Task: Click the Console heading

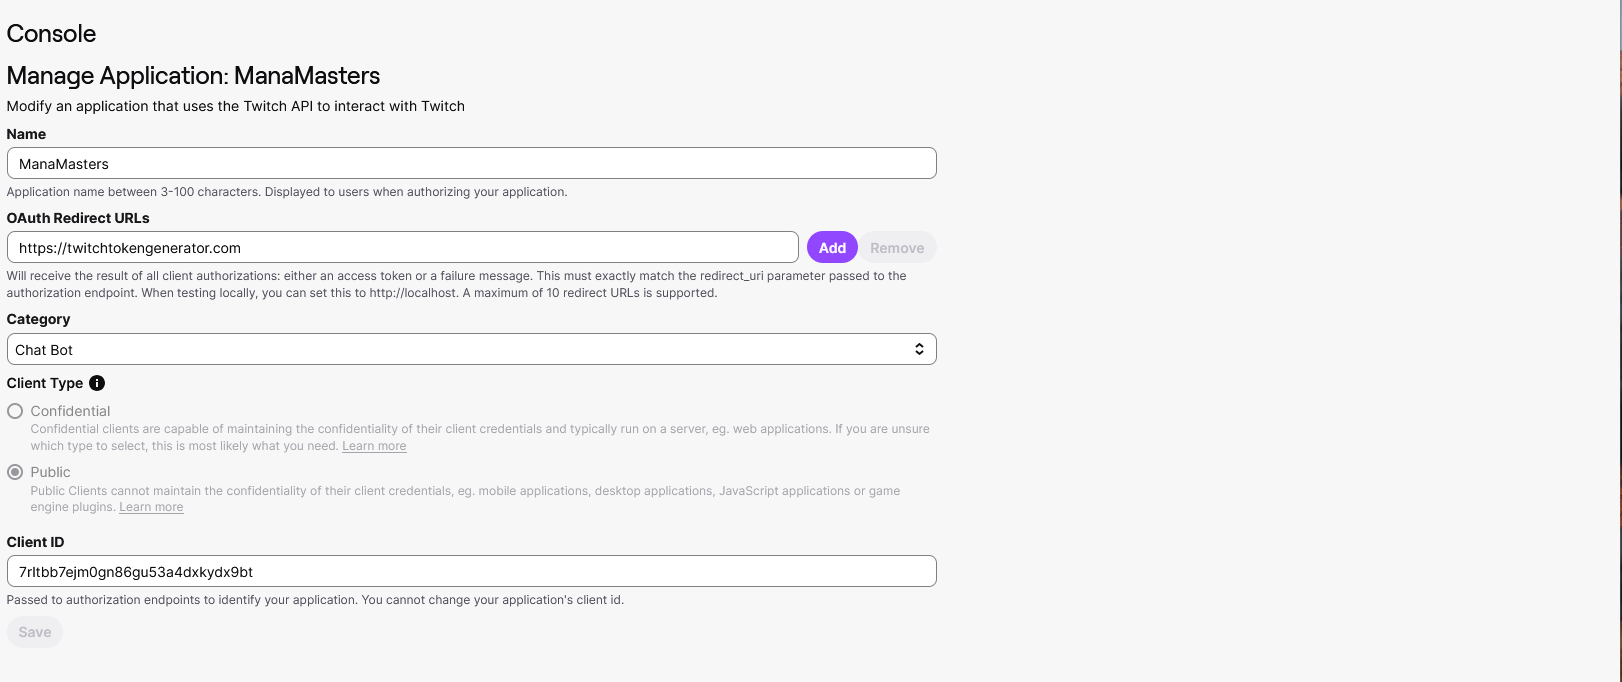Action: pyautogui.click(x=51, y=33)
